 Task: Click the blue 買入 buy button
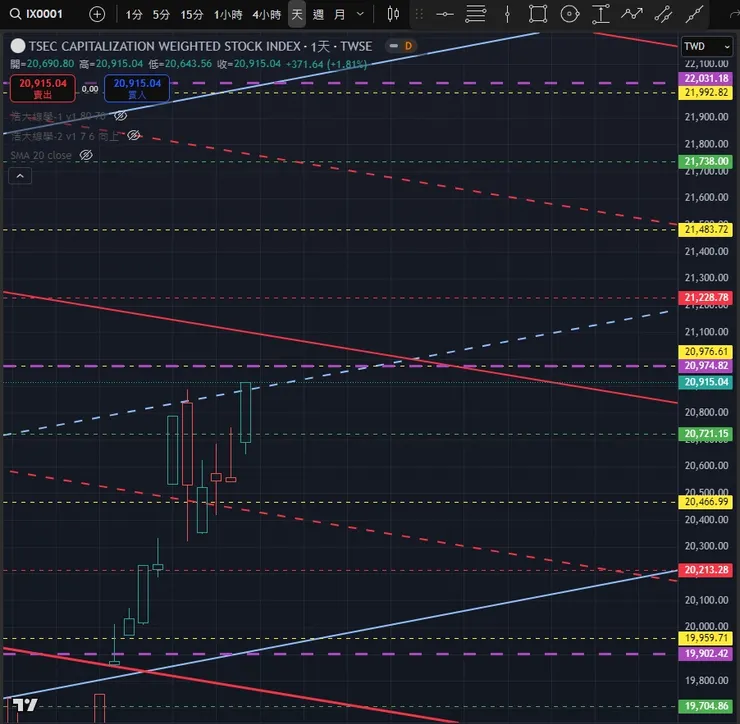[x=137, y=88]
